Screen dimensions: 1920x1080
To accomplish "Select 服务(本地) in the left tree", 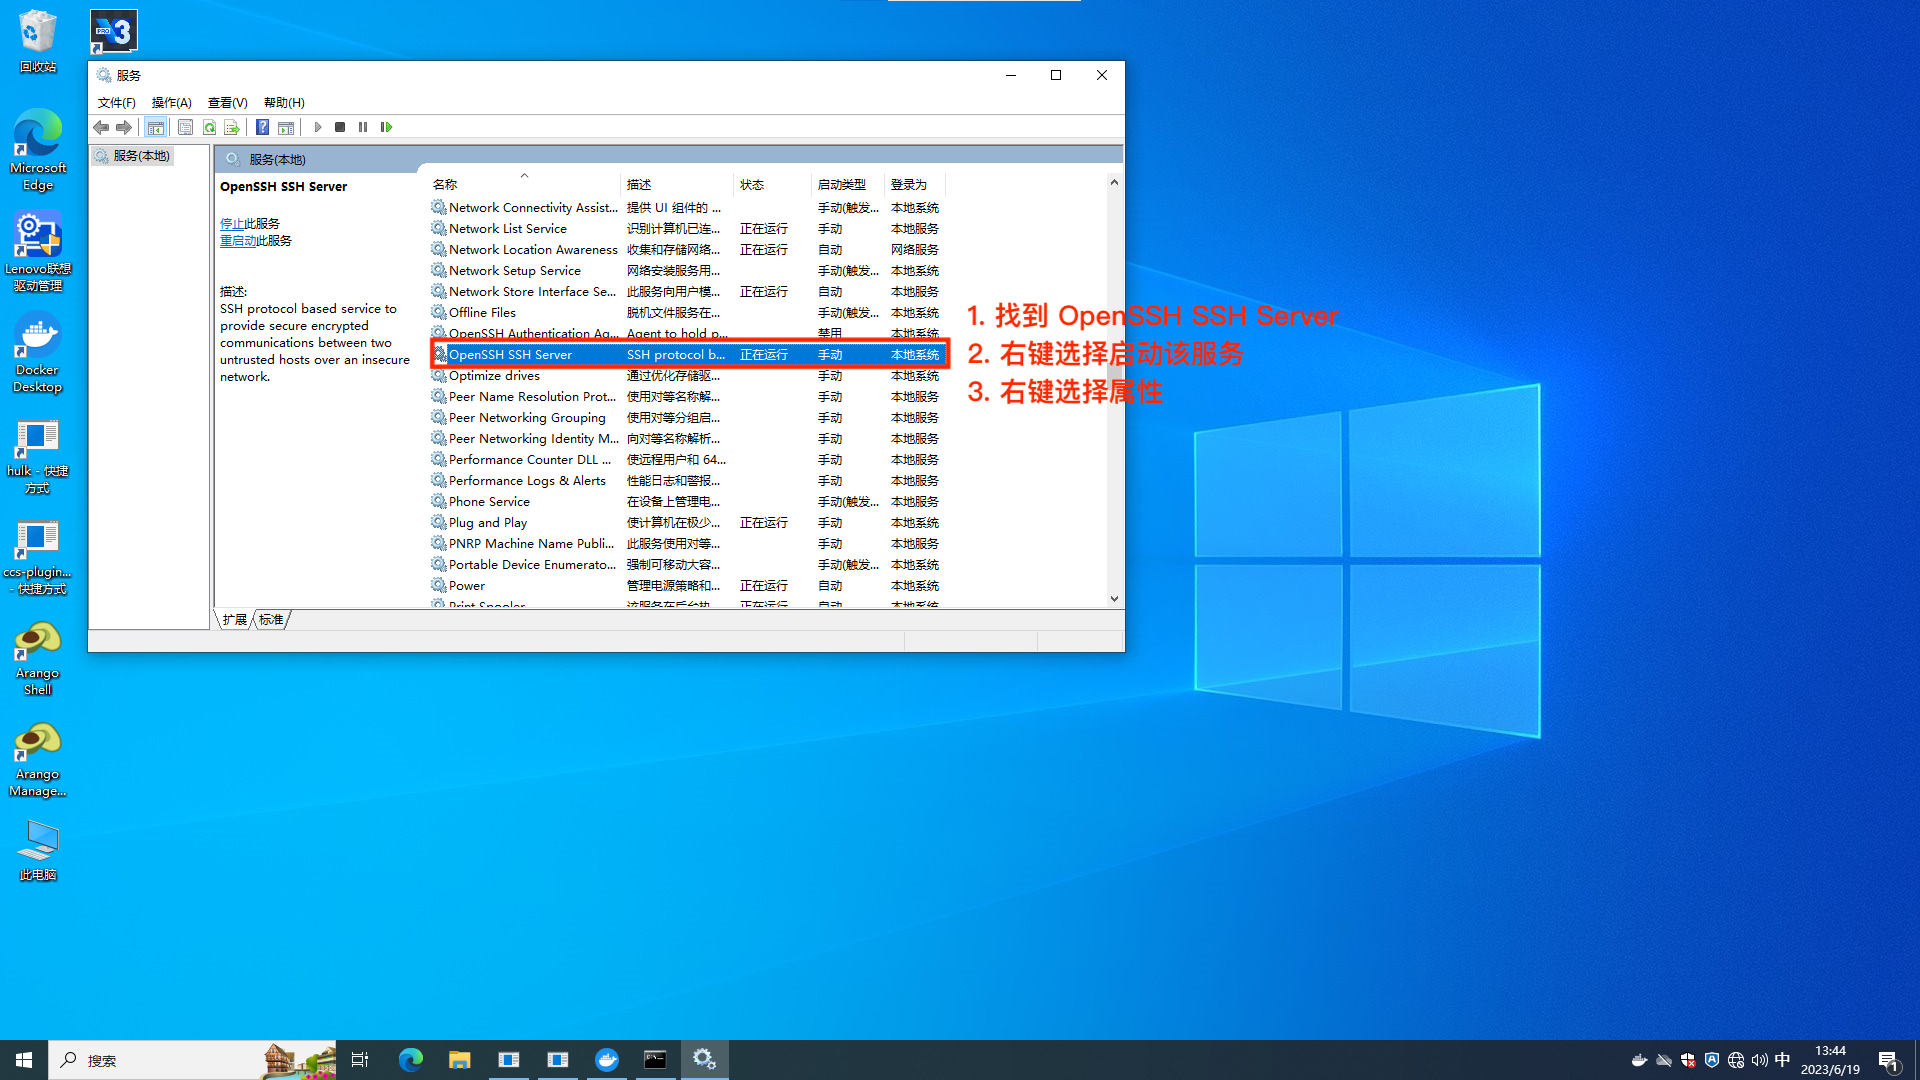I will click(133, 156).
